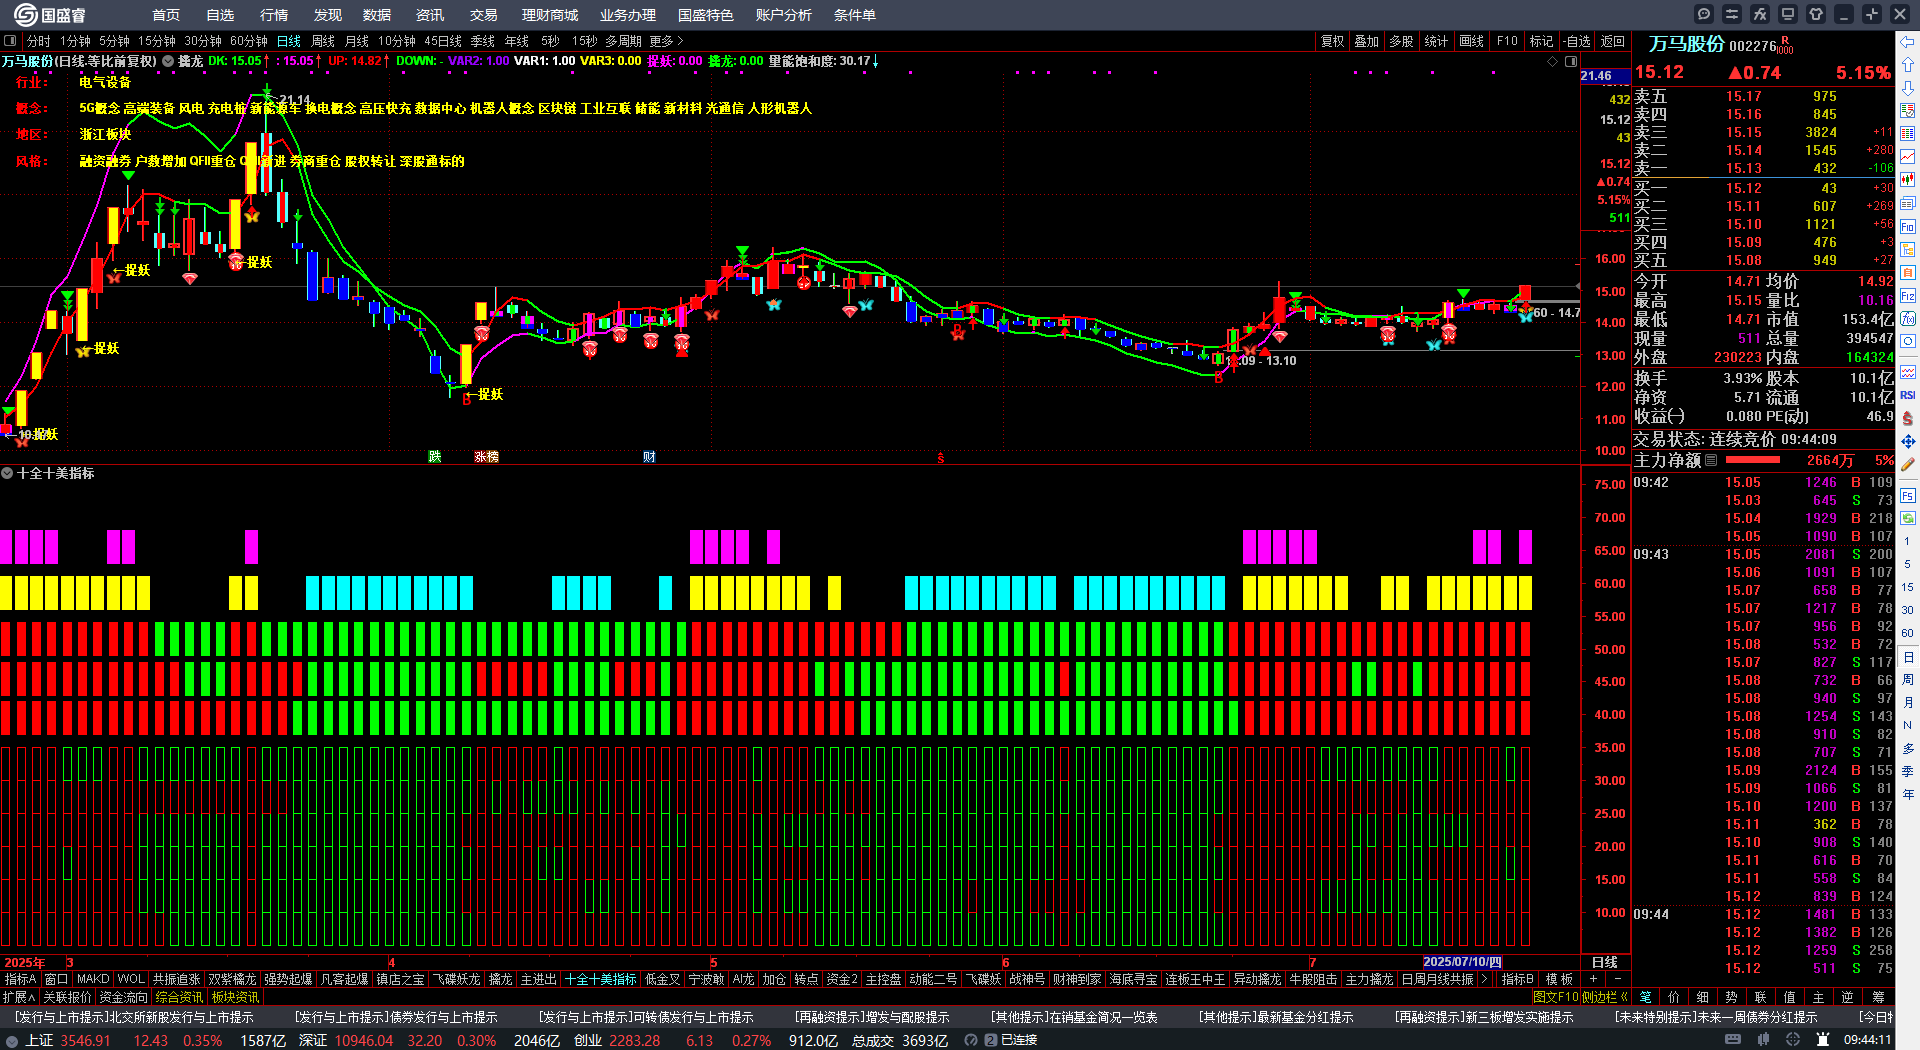
Task: Expand the 更多 periods dropdown
Action: click(x=666, y=41)
